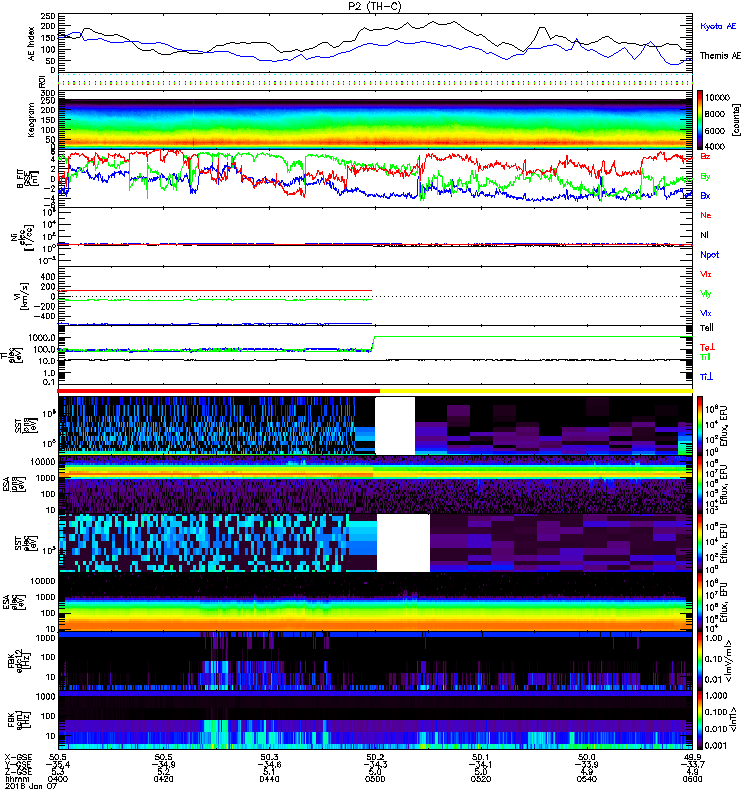Click the yellow segment of the mode bar
750x800 pixels.
coord(536,391)
